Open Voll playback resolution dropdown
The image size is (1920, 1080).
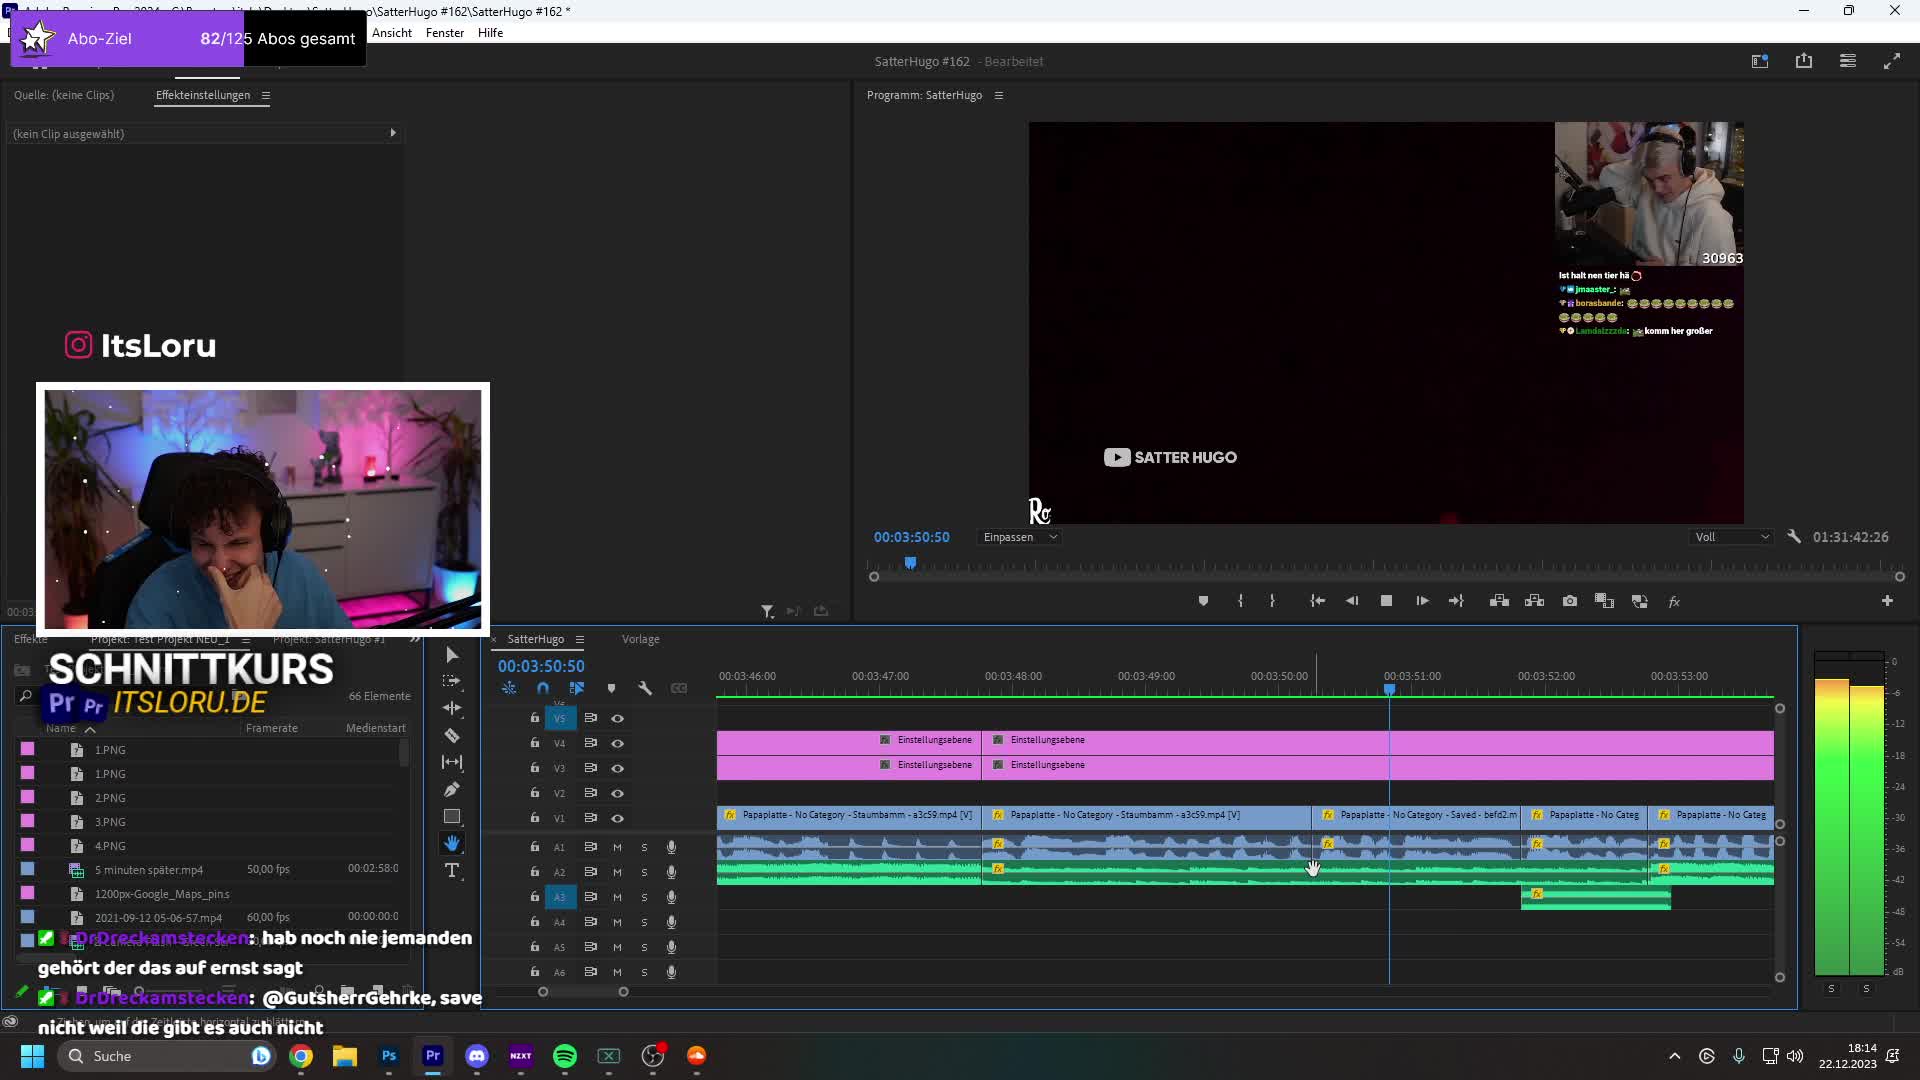click(1731, 537)
